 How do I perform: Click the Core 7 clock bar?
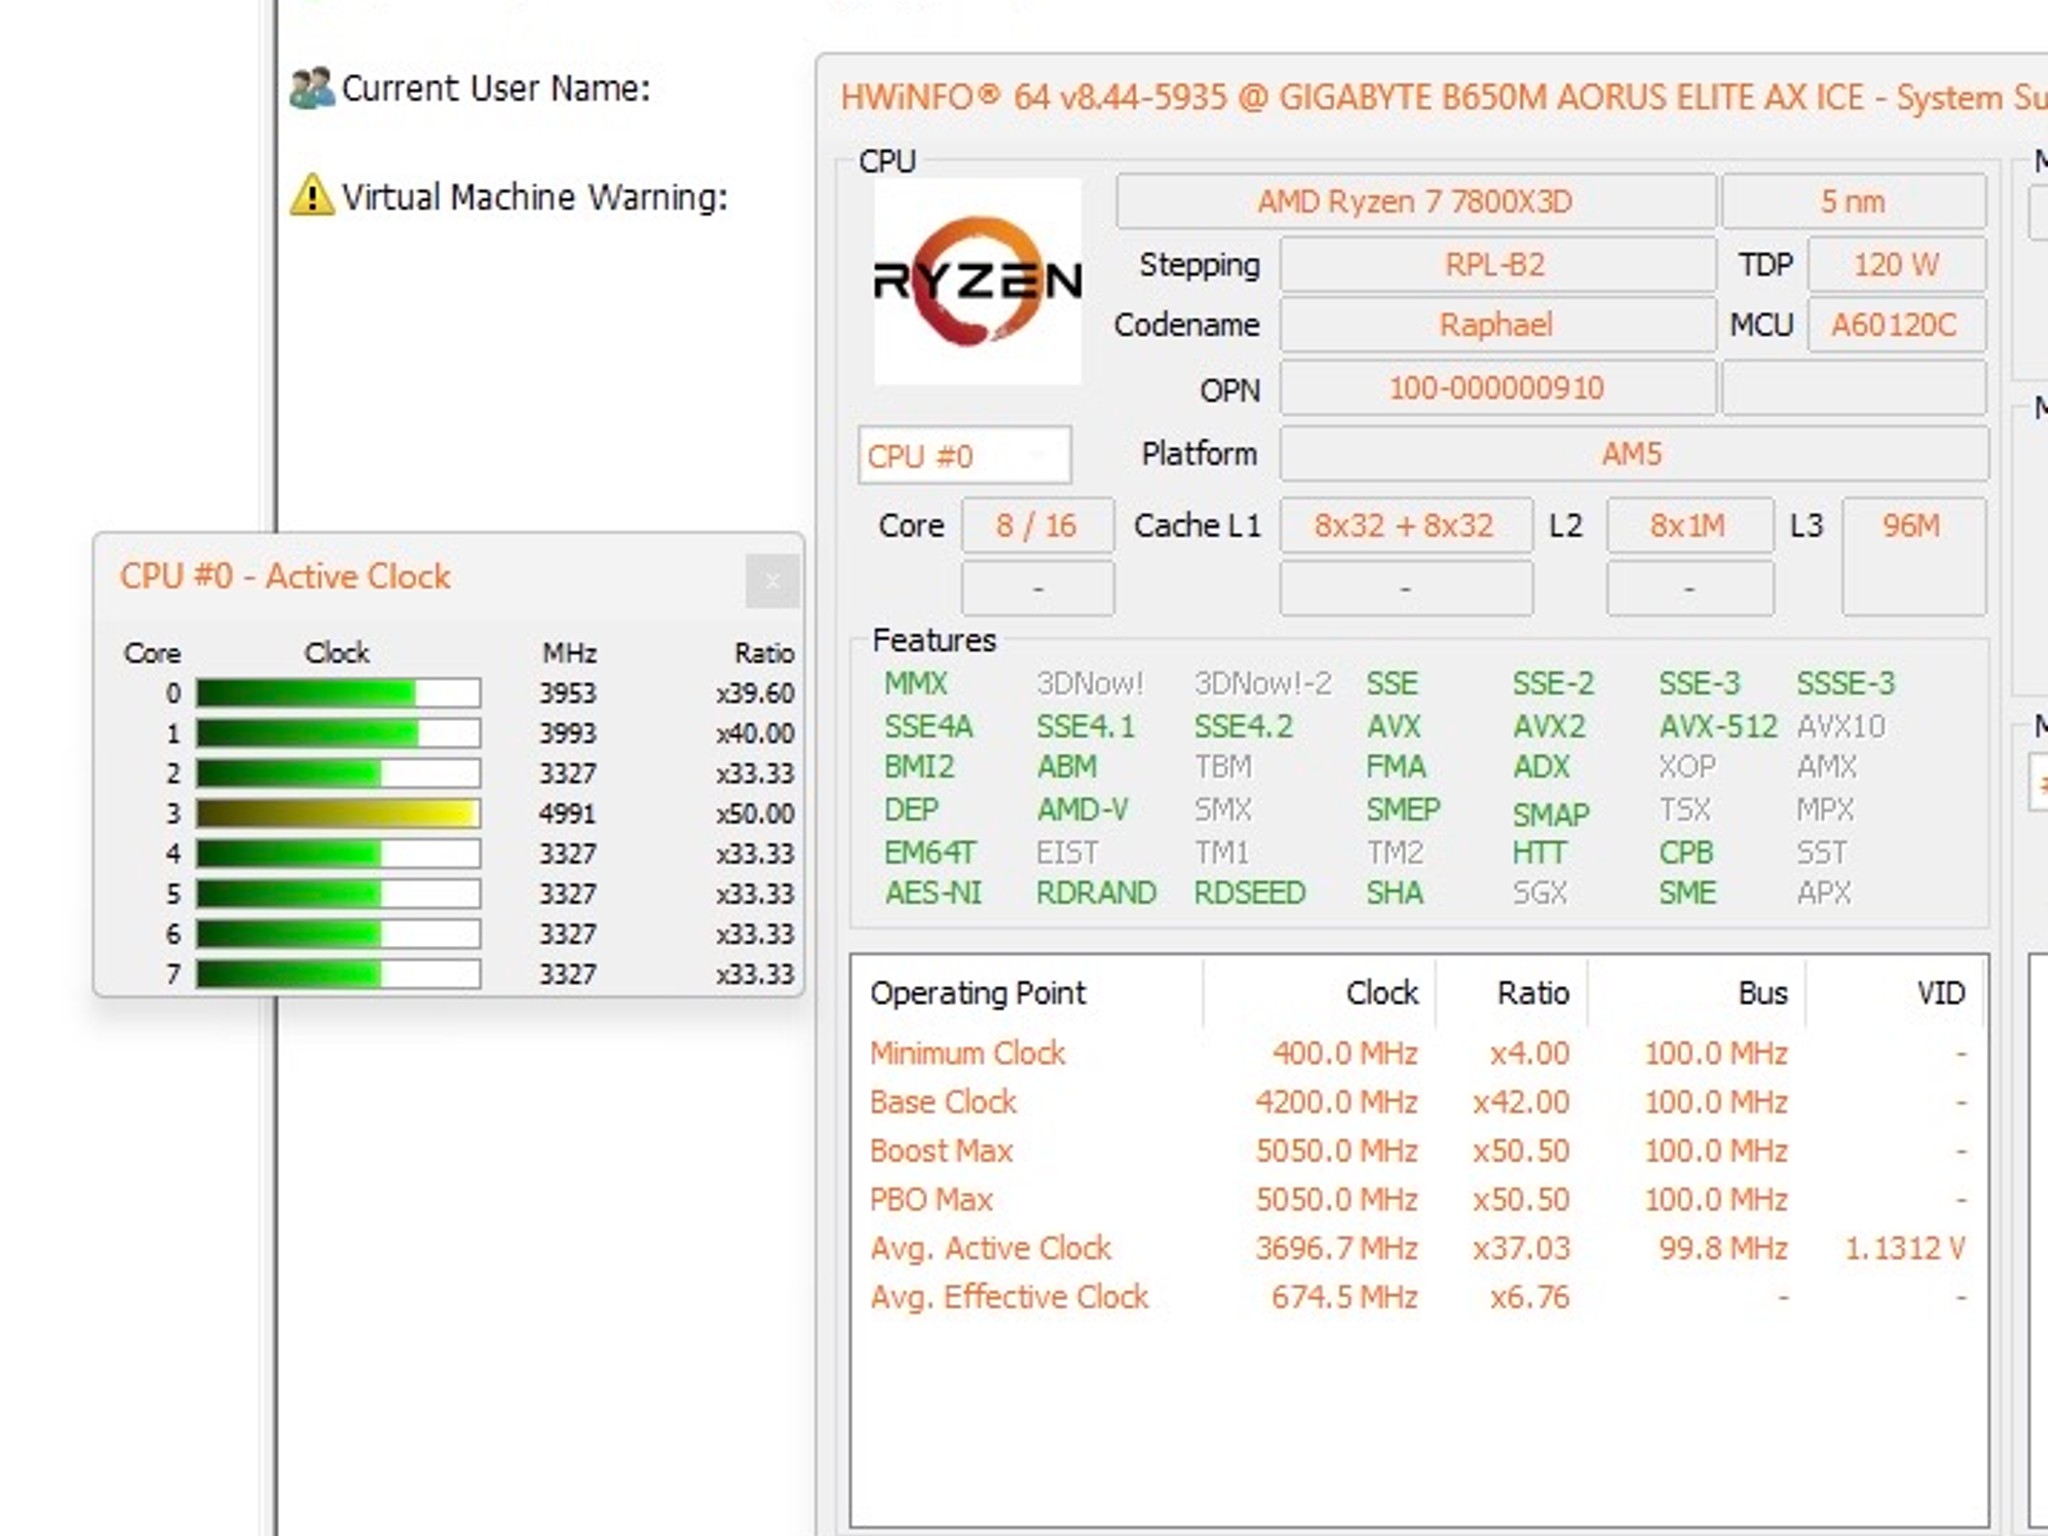pyautogui.click(x=338, y=973)
